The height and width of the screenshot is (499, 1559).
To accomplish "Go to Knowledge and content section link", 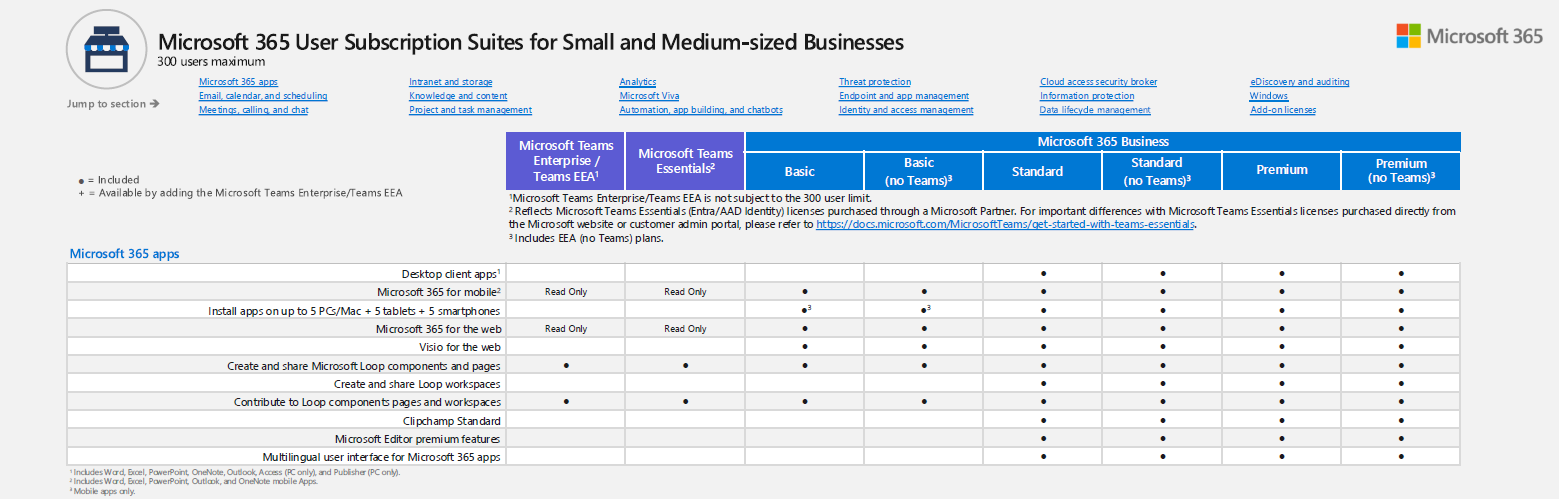I will click(x=458, y=96).
